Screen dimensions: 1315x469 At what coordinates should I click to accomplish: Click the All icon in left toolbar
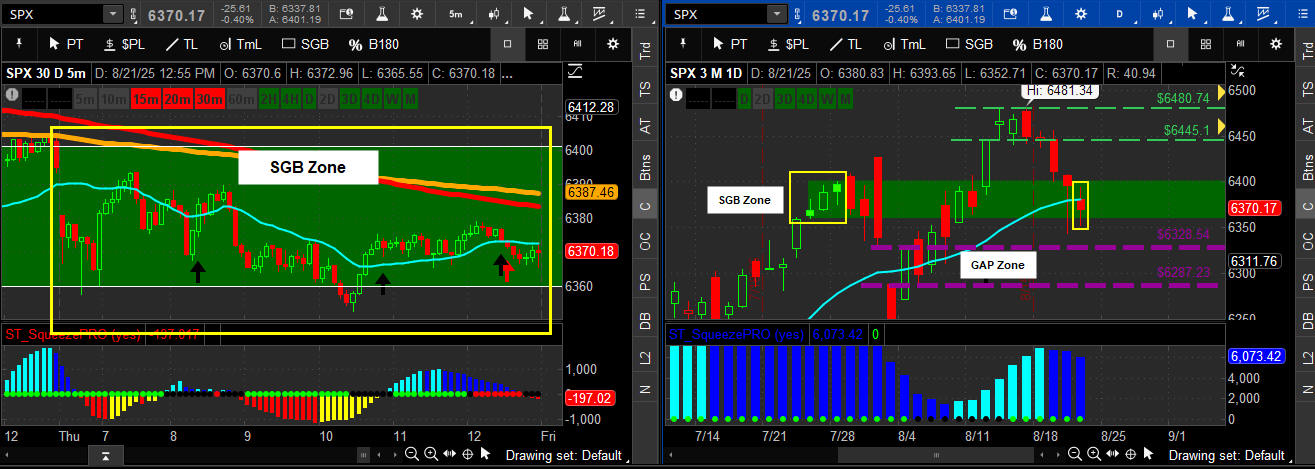(577, 44)
